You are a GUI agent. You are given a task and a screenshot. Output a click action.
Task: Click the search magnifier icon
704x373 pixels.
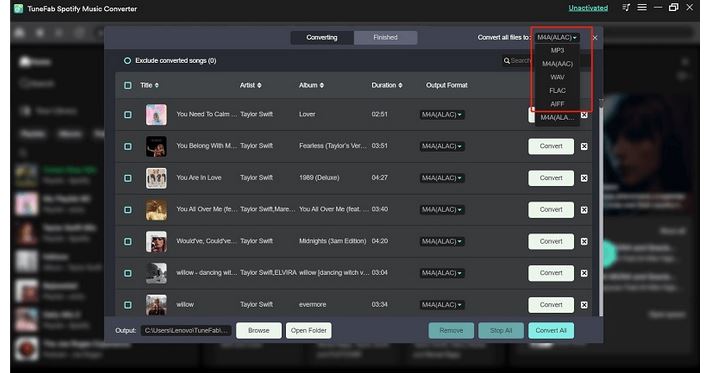(506, 61)
